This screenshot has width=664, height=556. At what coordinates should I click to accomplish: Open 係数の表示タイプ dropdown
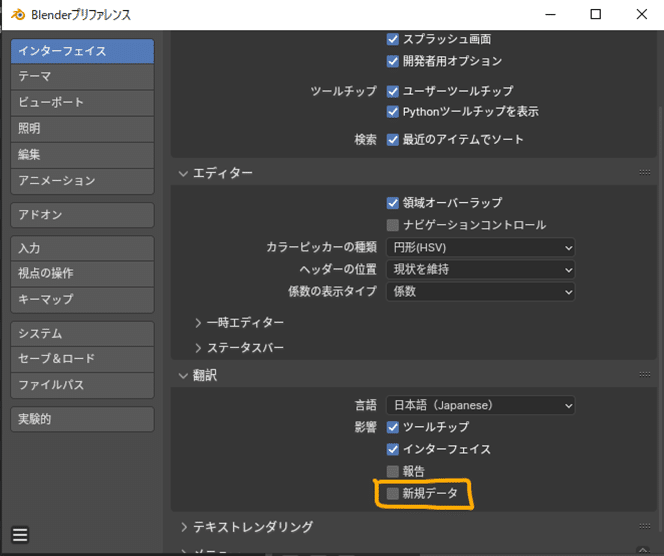point(481,291)
